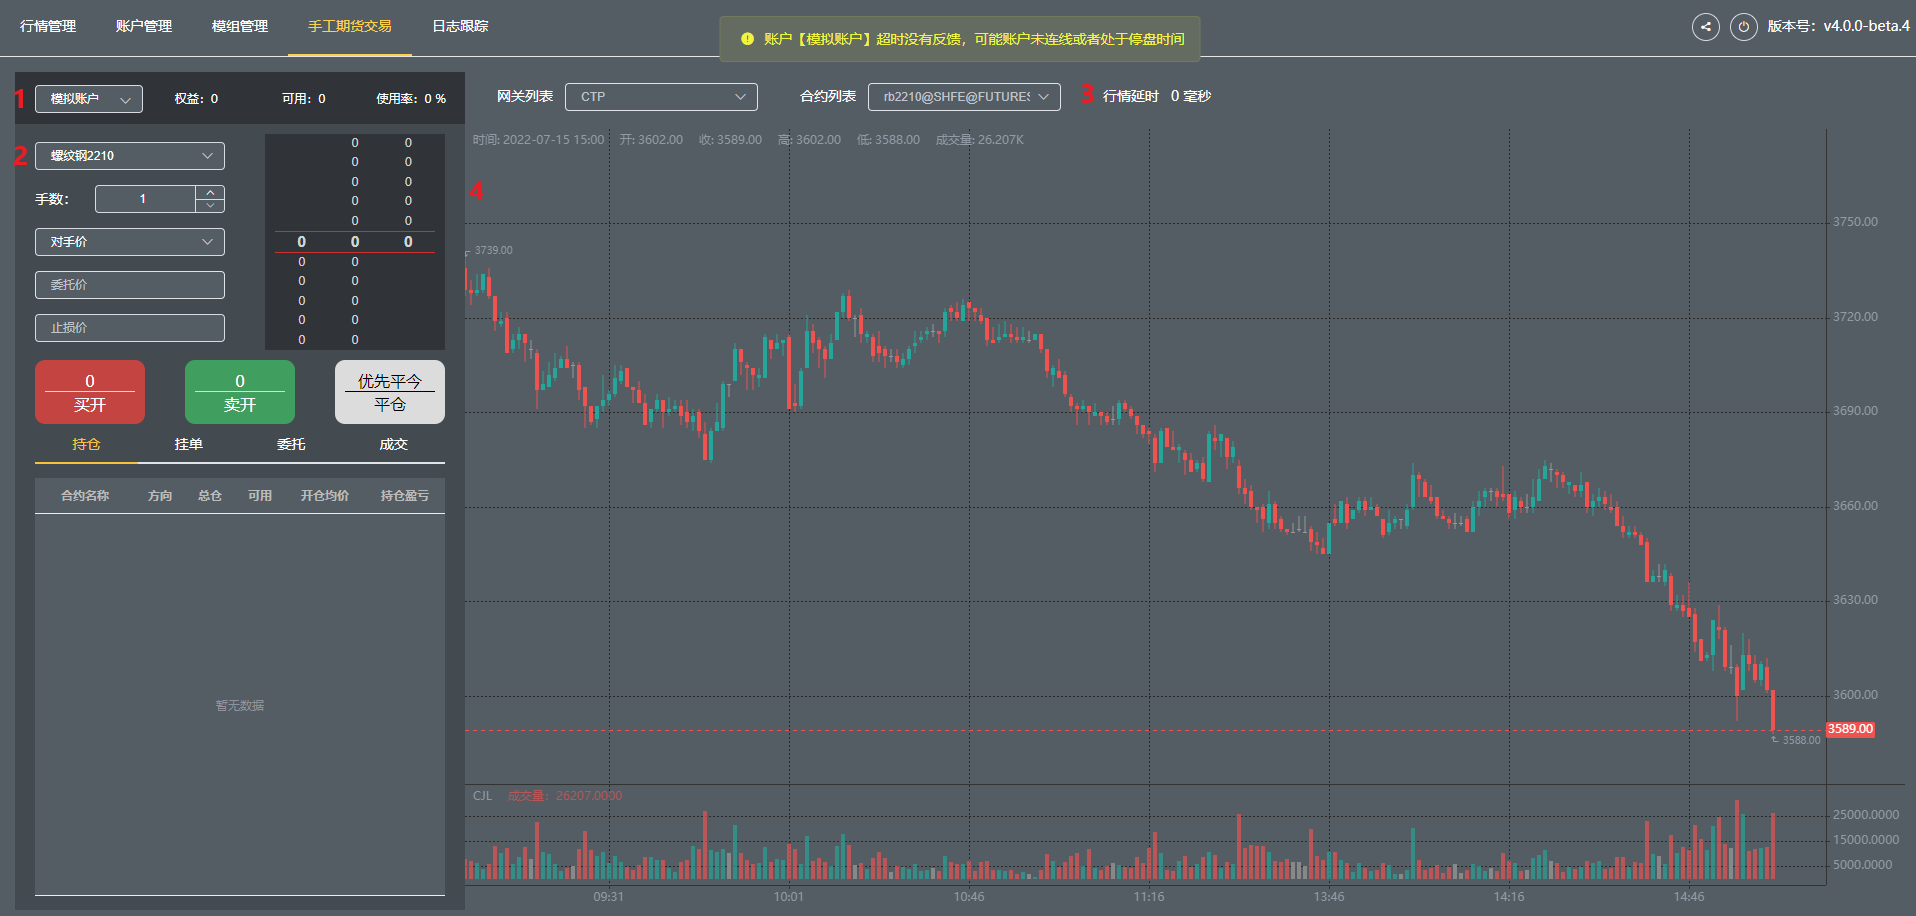Image resolution: width=1916 pixels, height=916 pixels.
Task: Switch to the 成交 trades tab
Action: tap(394, 444)
